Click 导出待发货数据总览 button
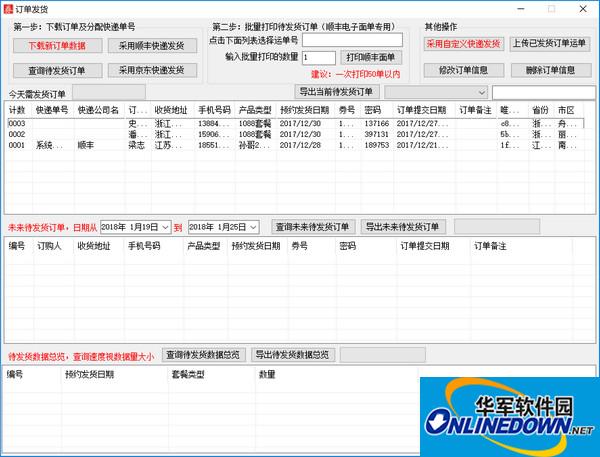The height and width of the screenshot is (457, 600). click(x=292, y=355)
